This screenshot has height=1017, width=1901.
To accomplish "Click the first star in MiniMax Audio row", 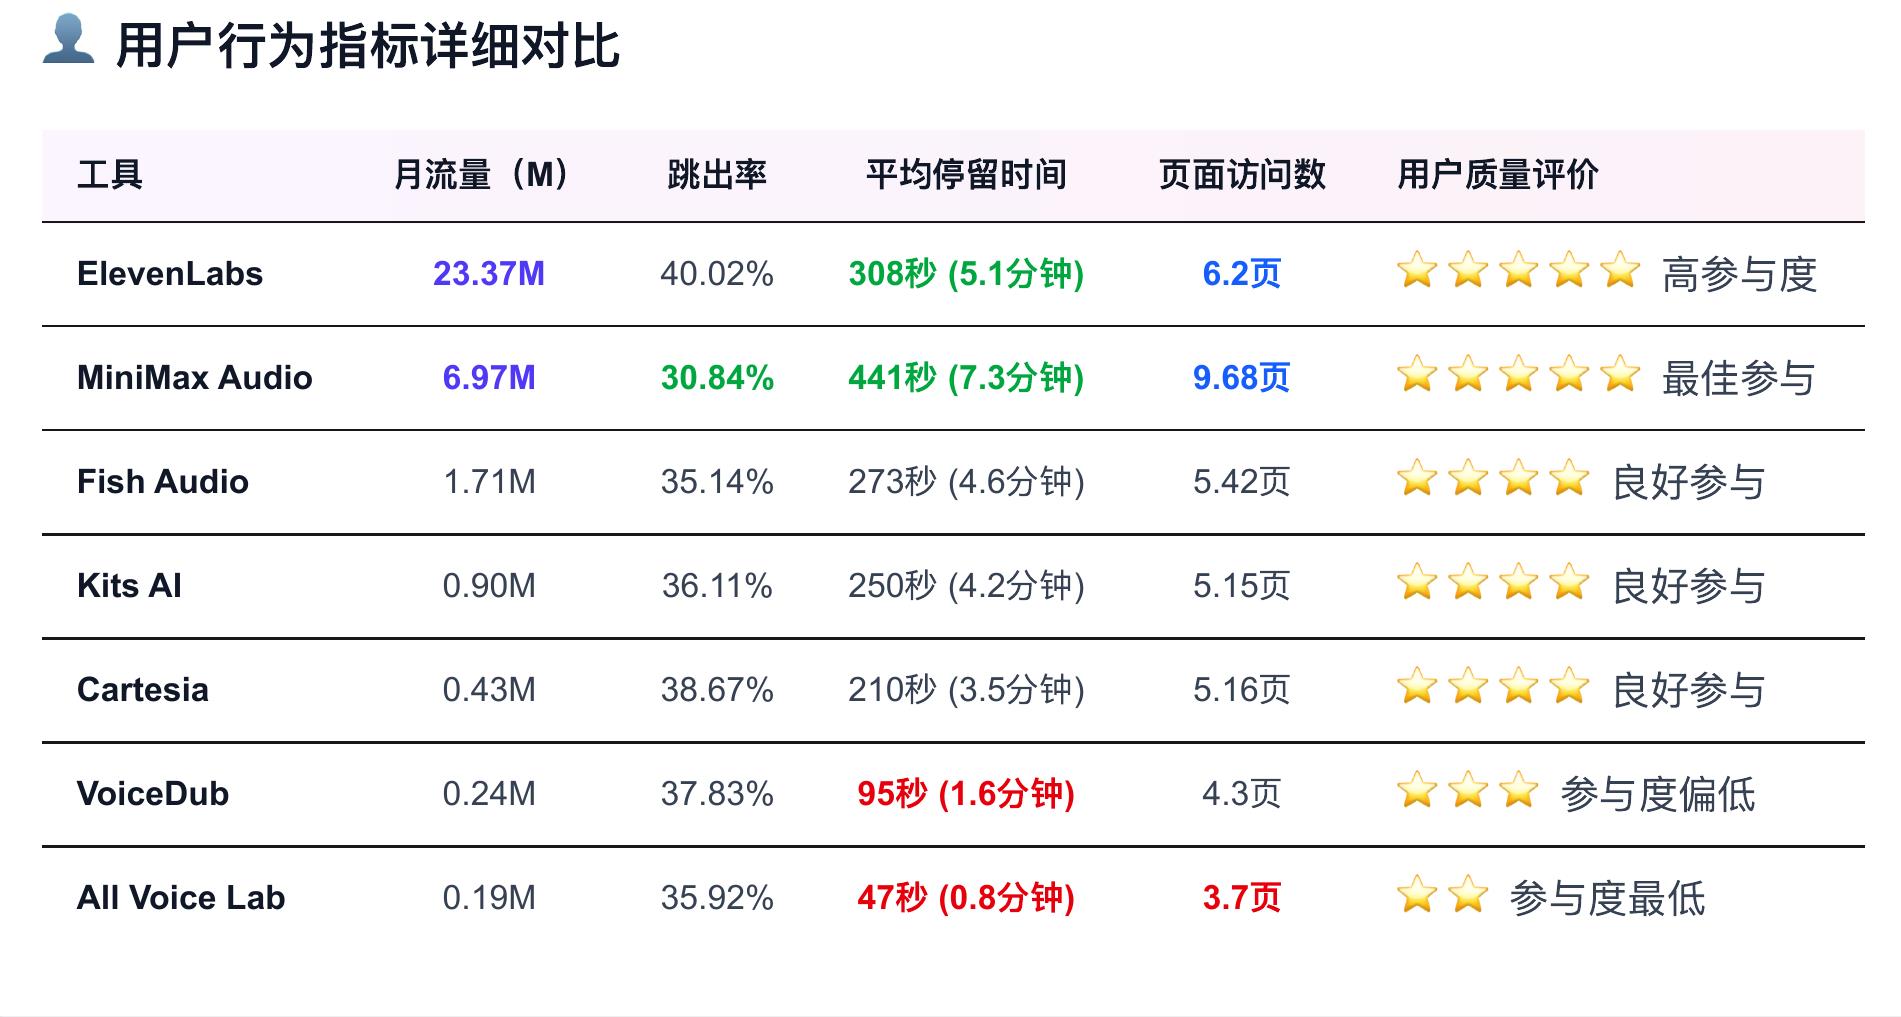I will pyautogui.click(x=1417, y=374).
